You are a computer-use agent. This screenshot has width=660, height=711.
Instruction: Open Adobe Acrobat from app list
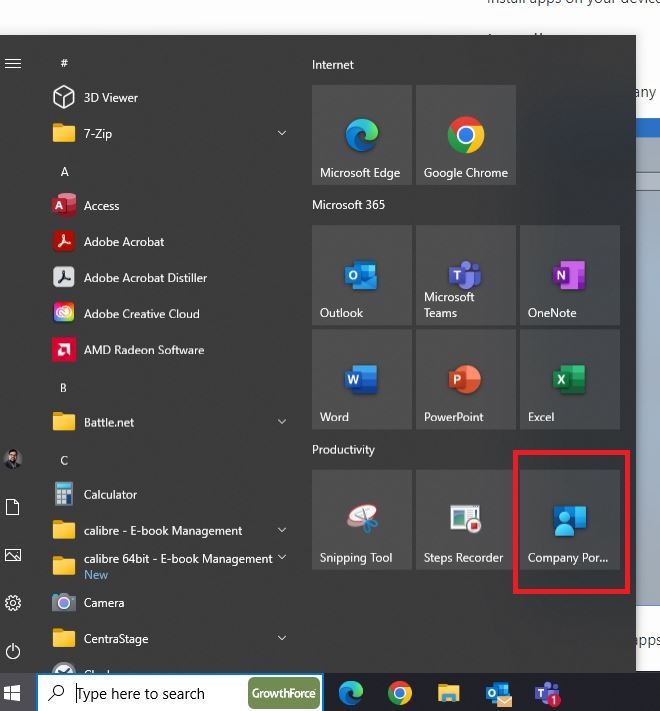pyautogui.click(x=170, y=242)
